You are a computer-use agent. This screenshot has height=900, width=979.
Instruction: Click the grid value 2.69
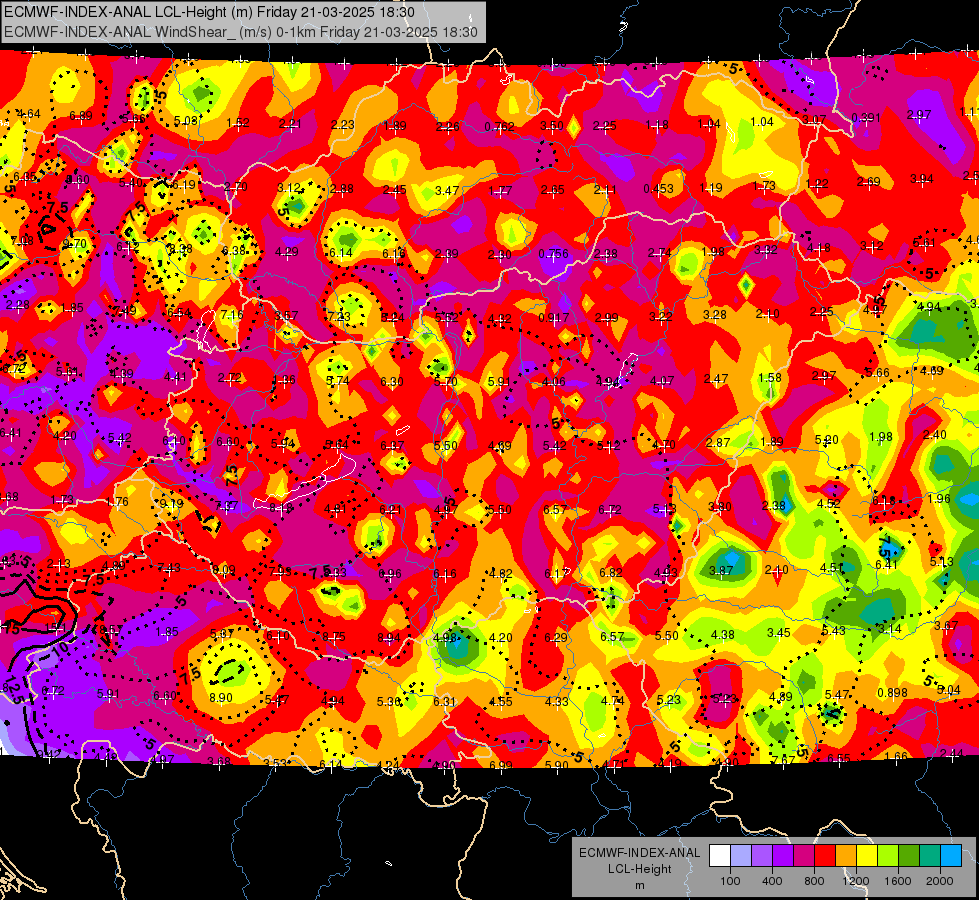[x=868, y=182]
